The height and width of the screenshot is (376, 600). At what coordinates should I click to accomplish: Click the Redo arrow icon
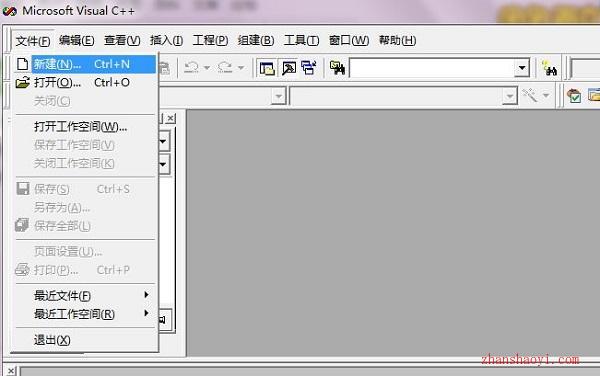point(225,68)
